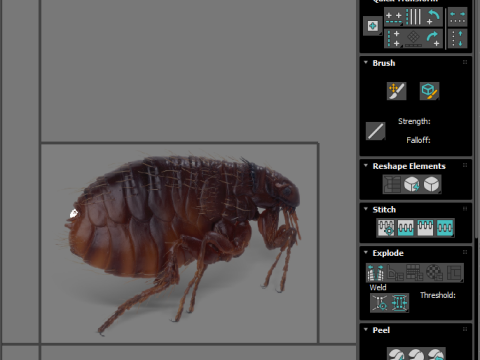This screenshot has height=360, width=480.
Task: Click Flatten by Smoothing Group icon
Action: point(415,273)
